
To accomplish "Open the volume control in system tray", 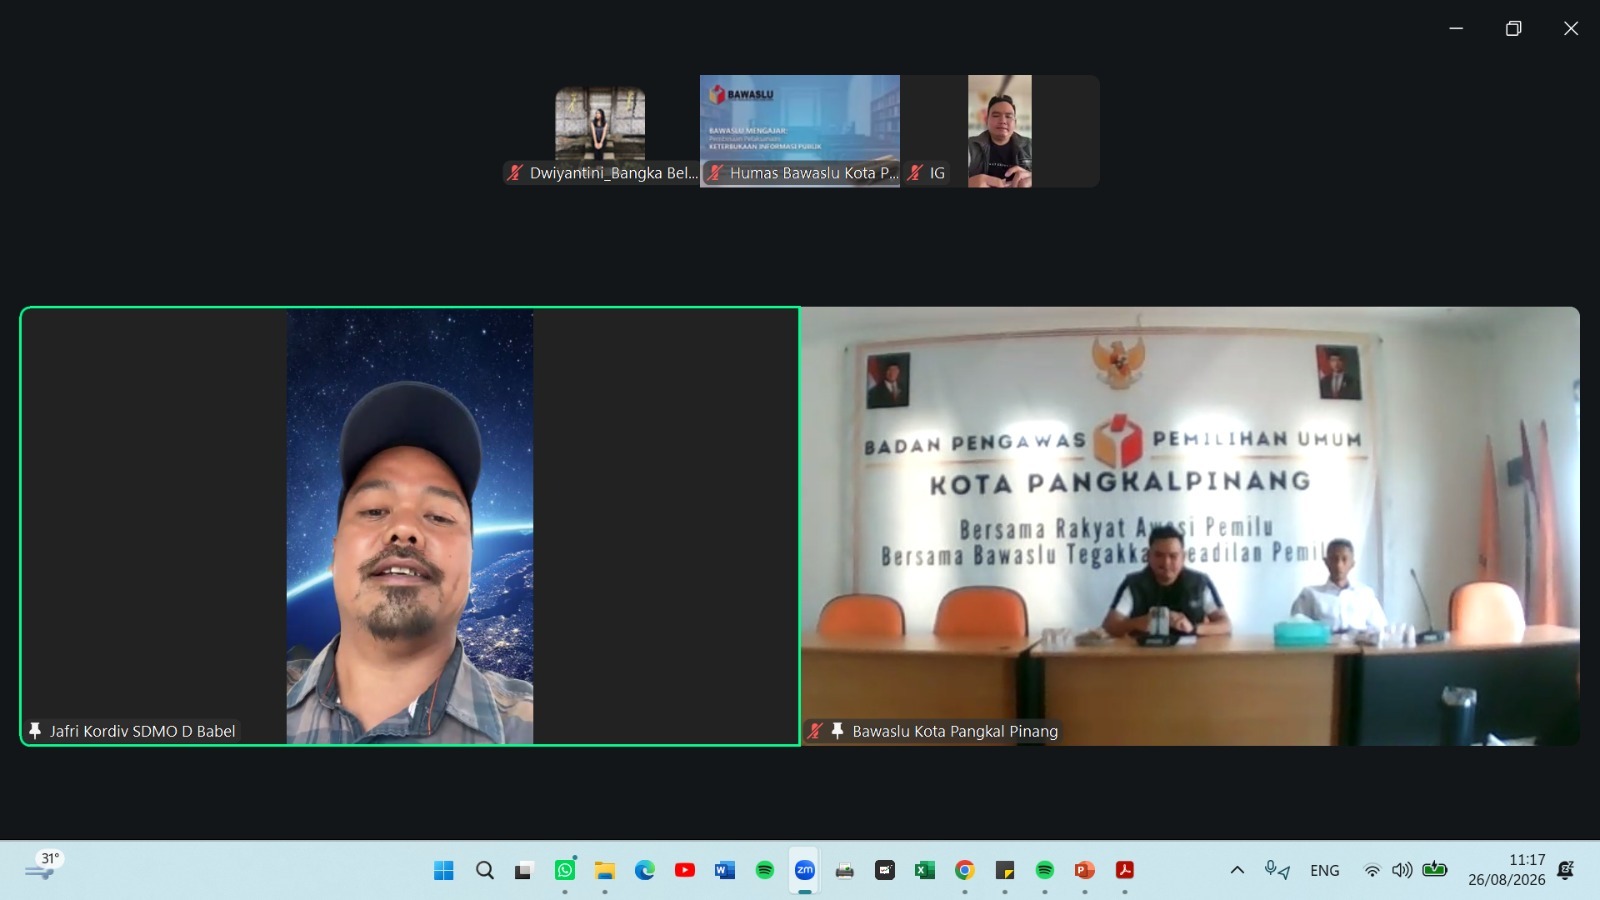I will [1402, 870].
